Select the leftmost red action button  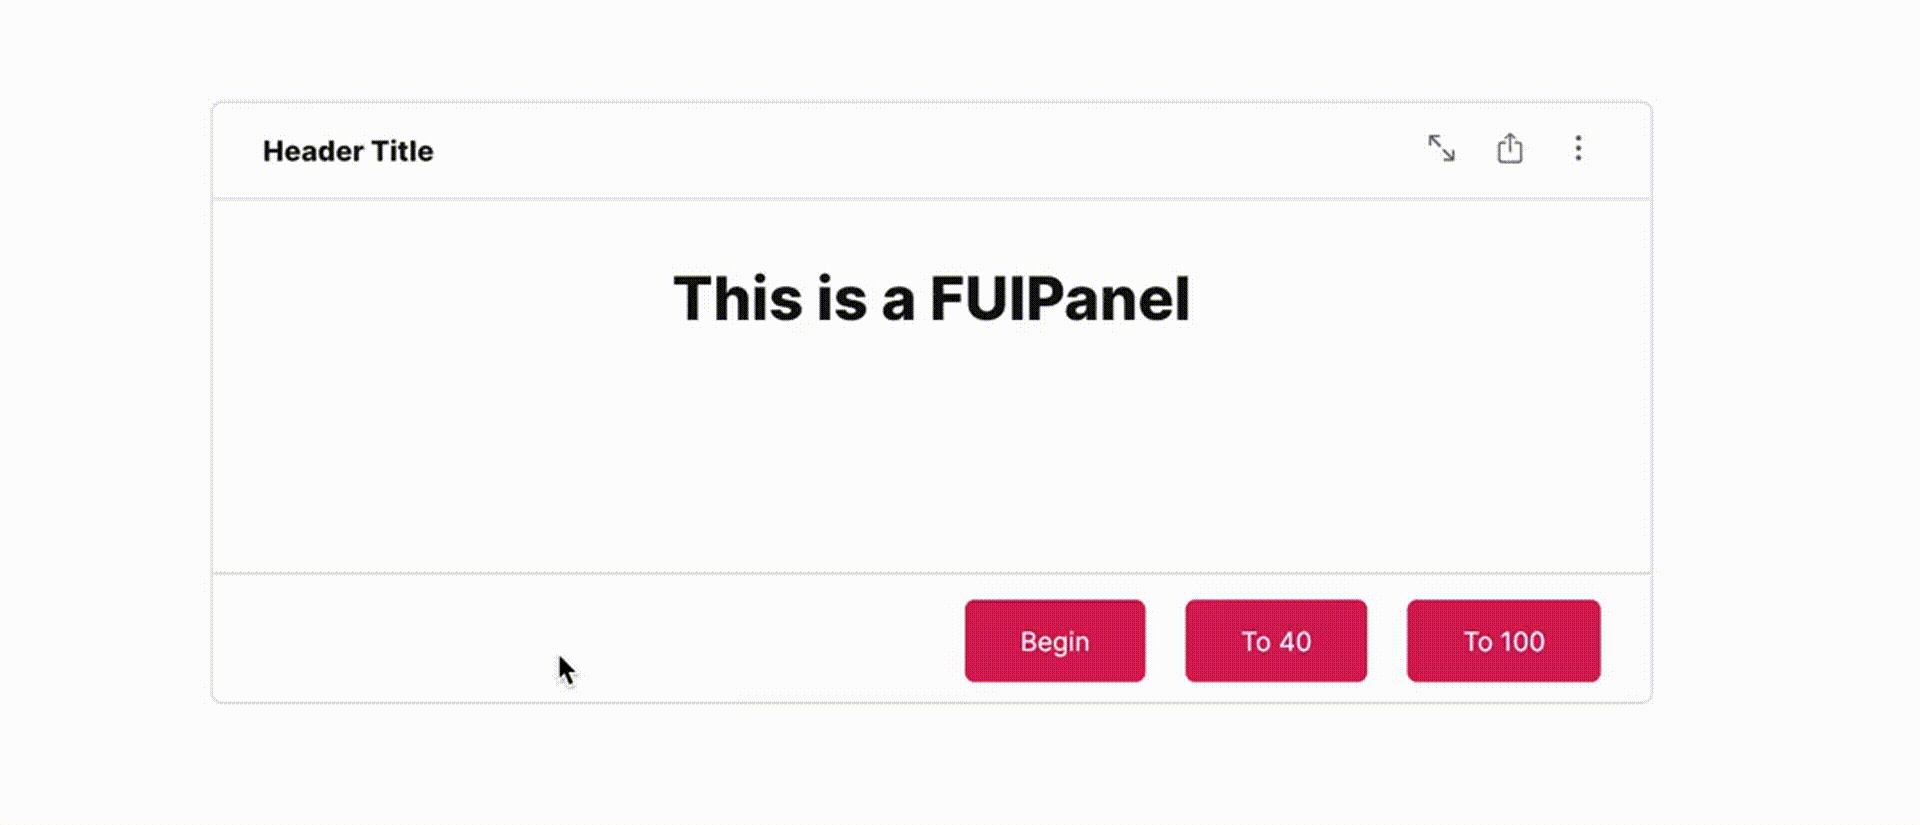click(x=1054, y=640)
